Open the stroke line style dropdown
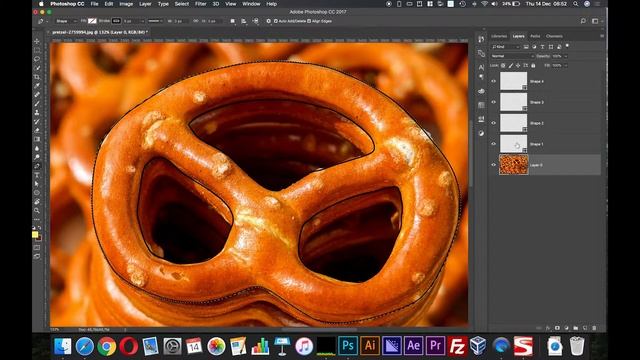640x360 pixels. (x=156, y=21)
